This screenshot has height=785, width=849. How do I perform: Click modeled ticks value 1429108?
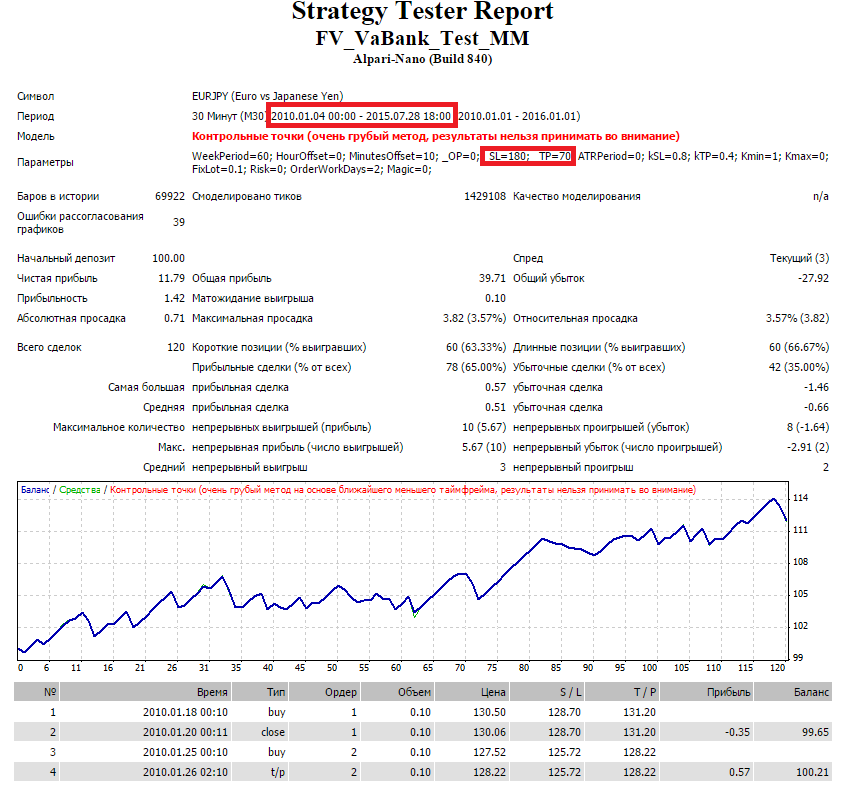tap(485, 197)
